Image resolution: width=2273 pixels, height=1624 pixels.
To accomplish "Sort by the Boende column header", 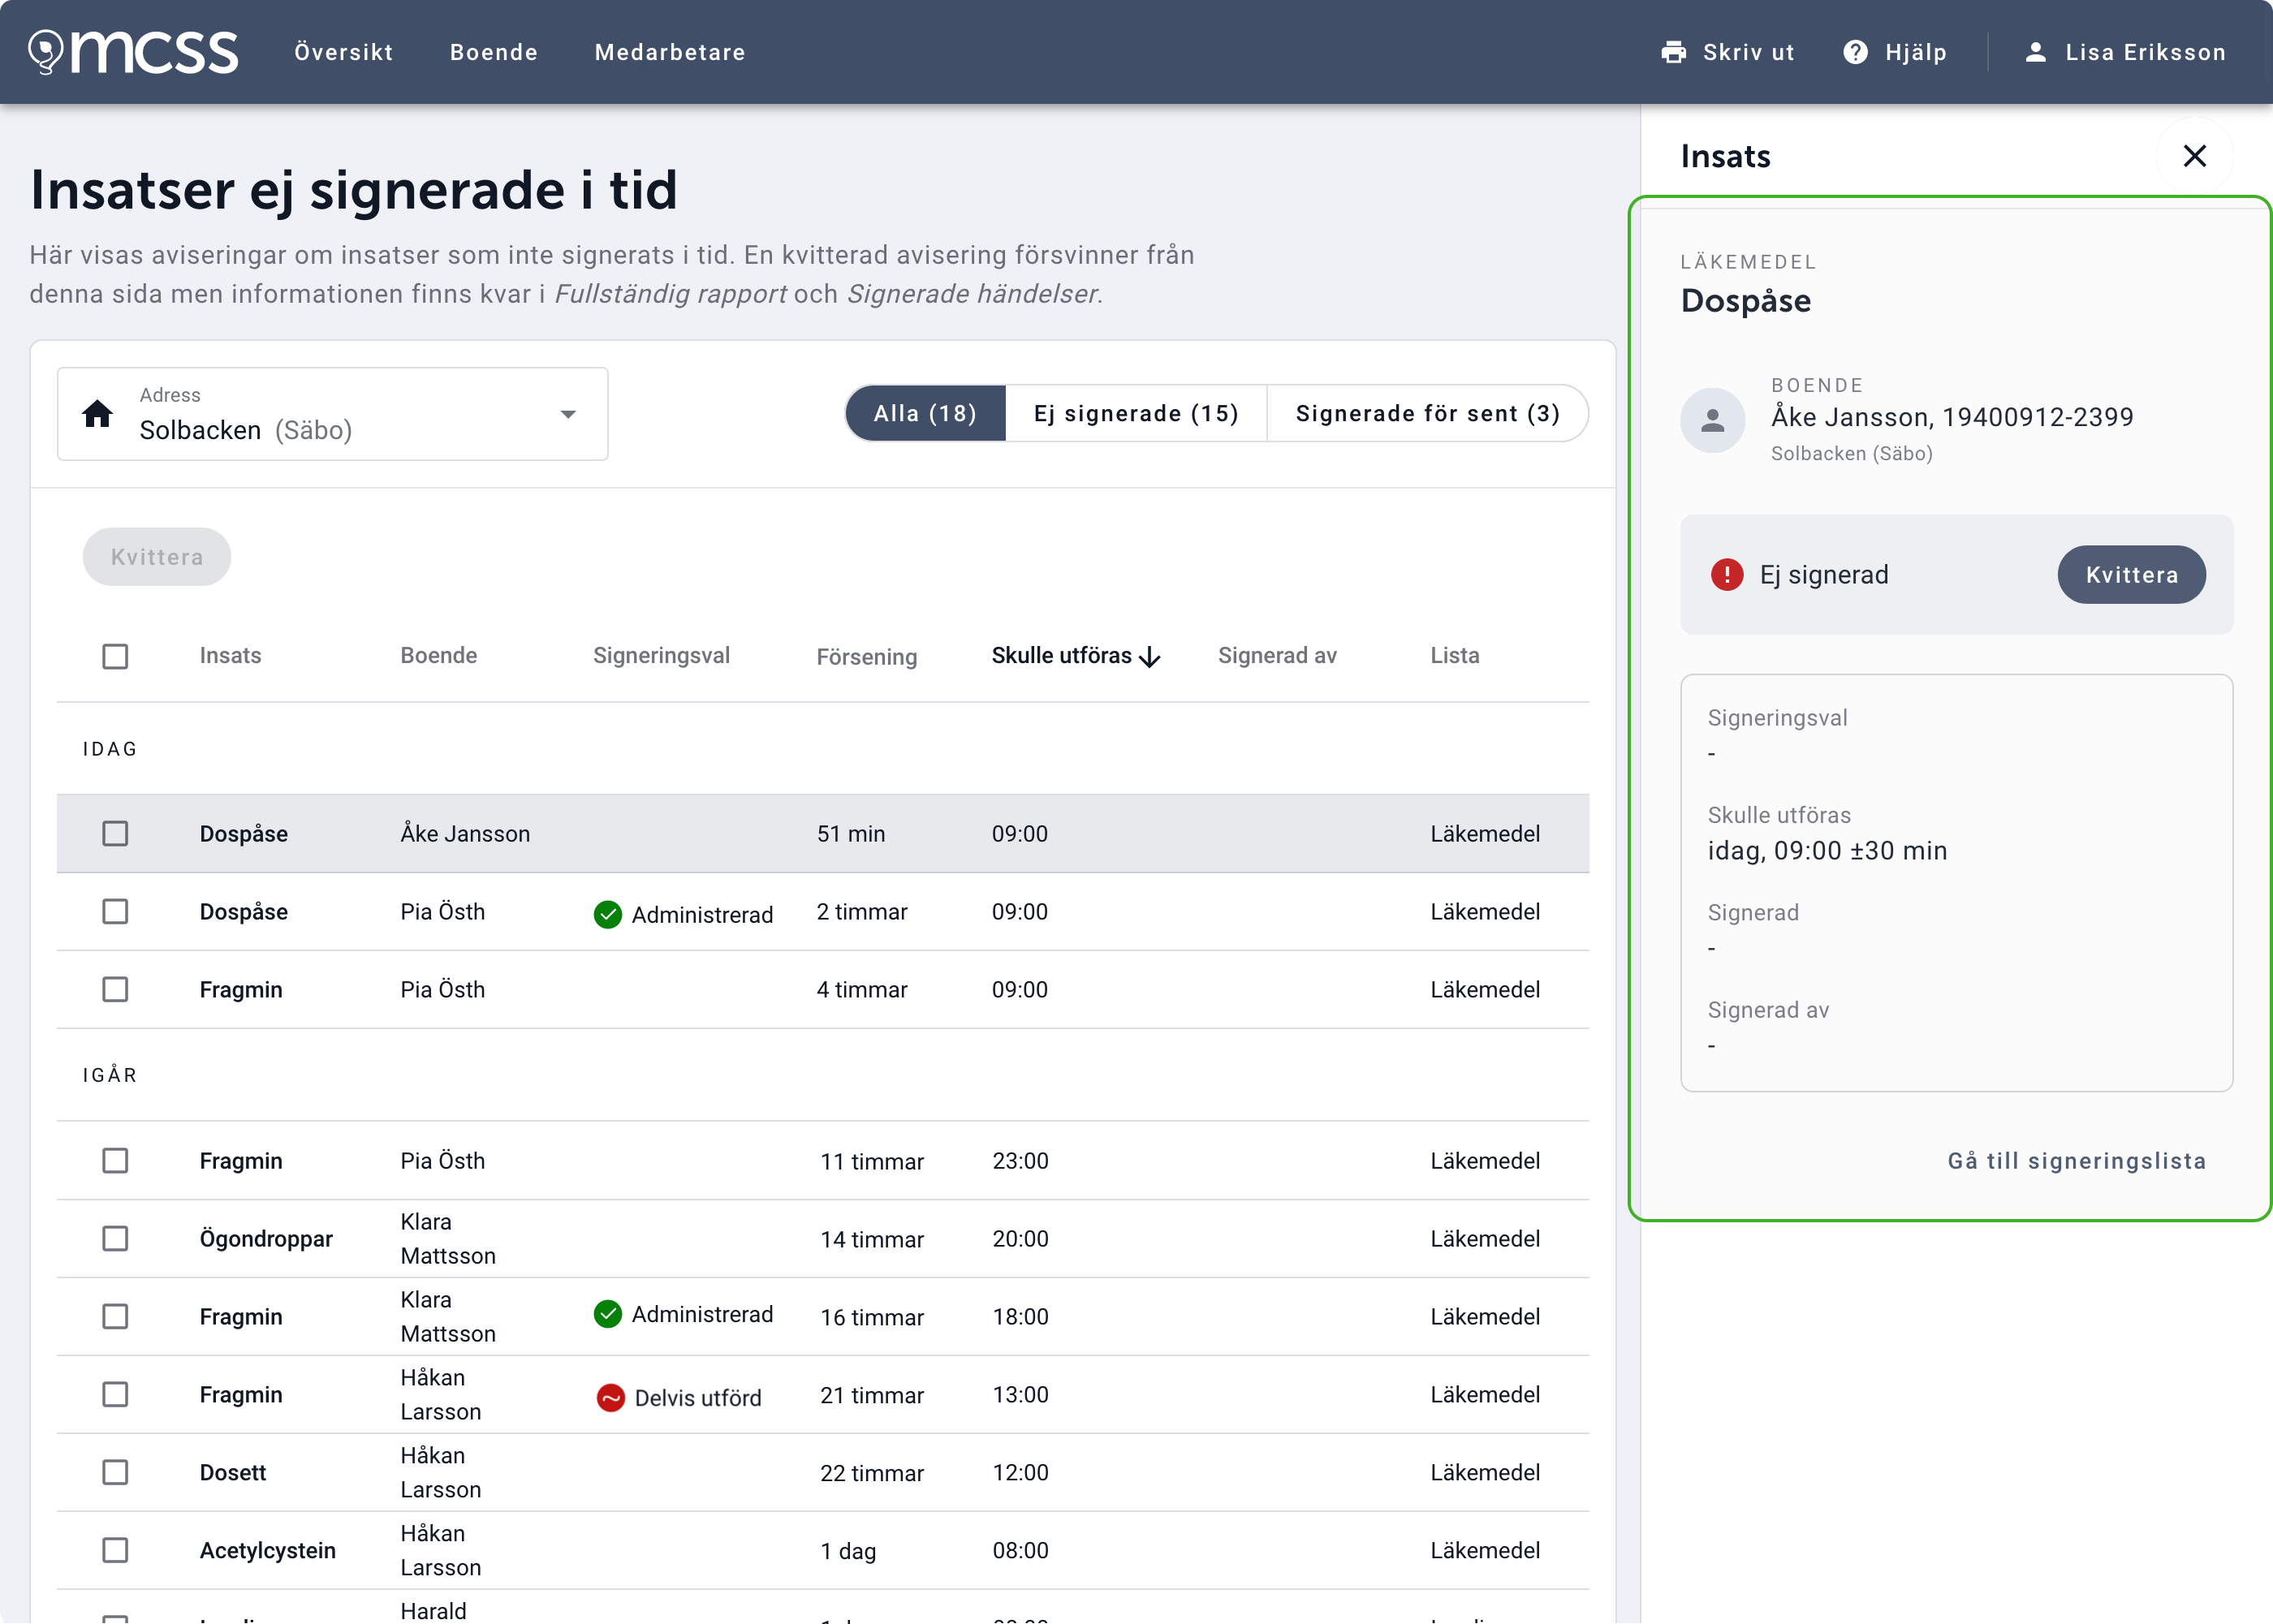I will [x=438, y=656].
